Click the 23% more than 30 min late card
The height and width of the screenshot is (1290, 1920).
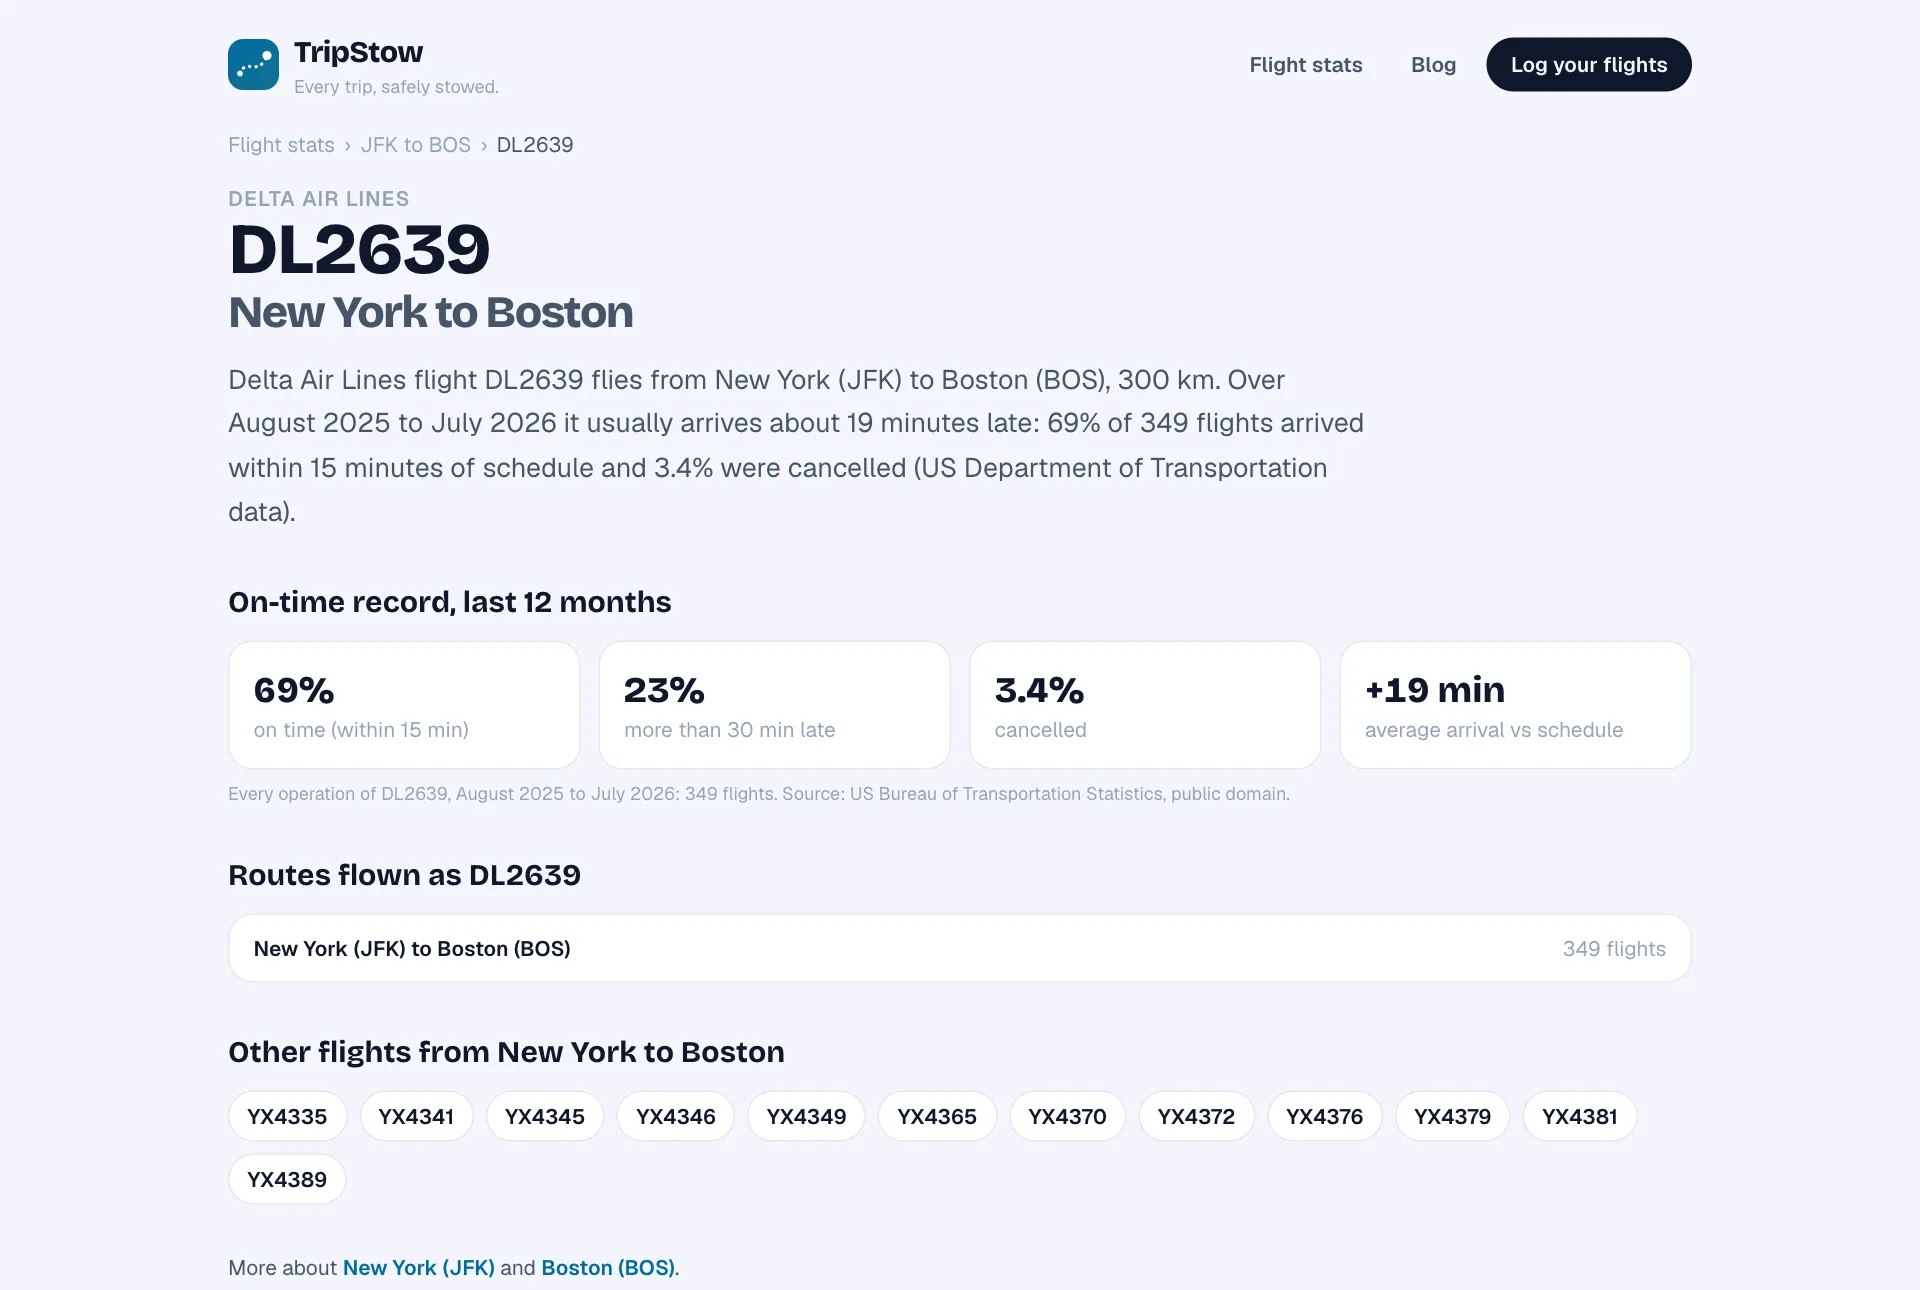click(775, 705)
